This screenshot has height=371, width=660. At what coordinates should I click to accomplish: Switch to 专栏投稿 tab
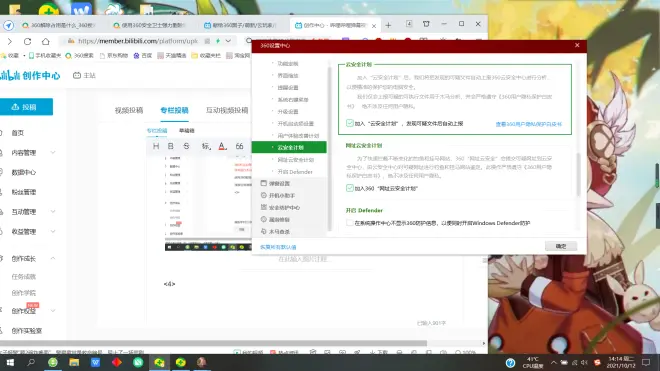click(x=174, y=110)
